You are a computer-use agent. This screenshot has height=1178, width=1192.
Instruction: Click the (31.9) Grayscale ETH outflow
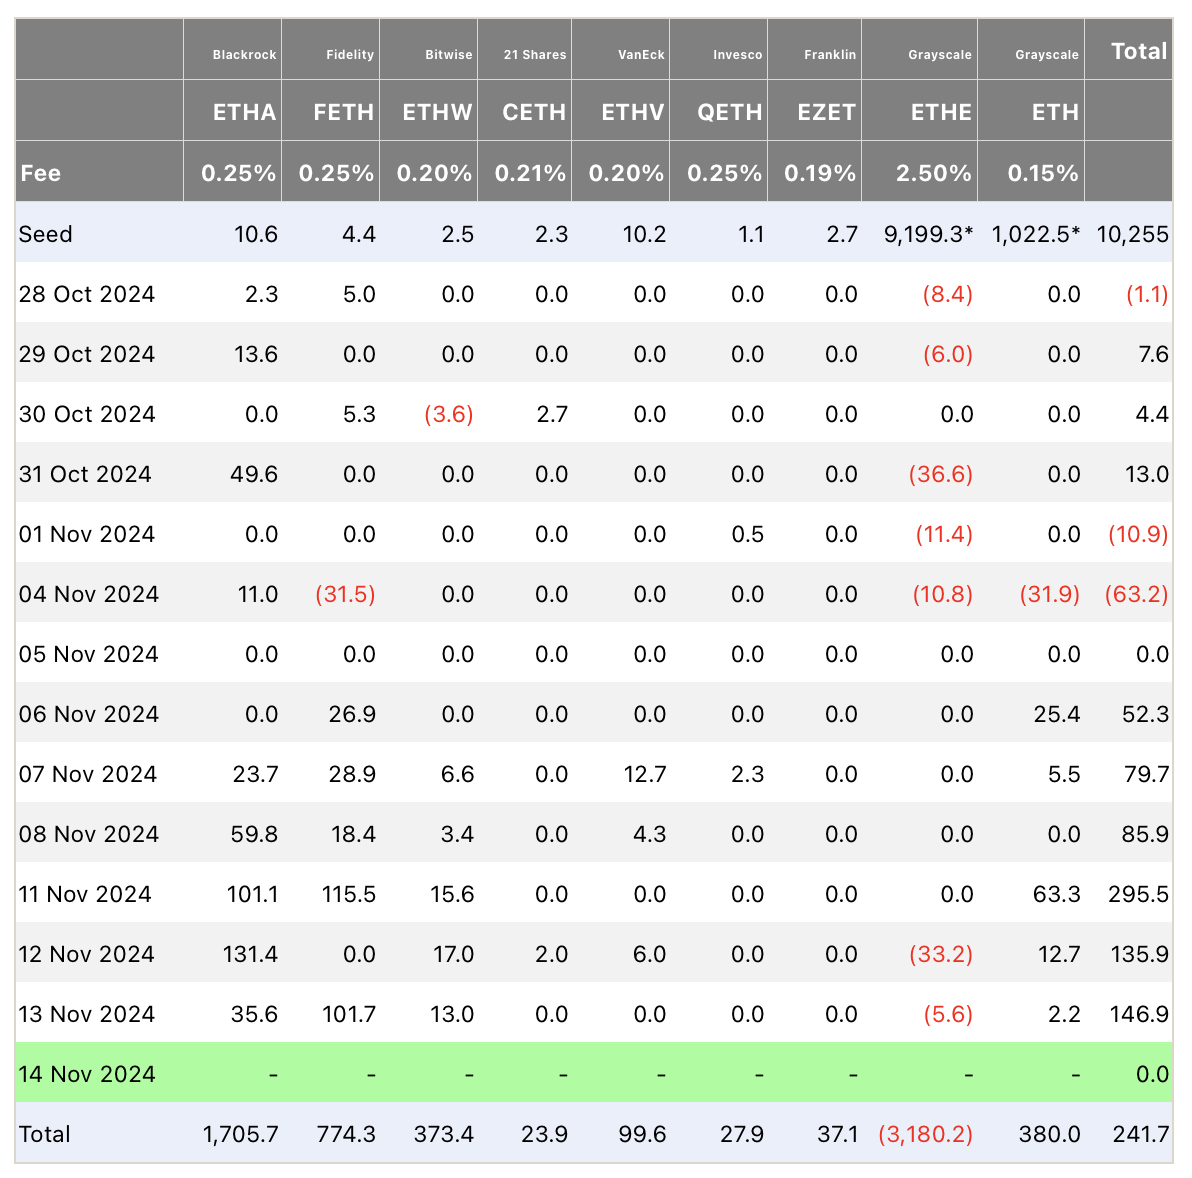click(x=1049, y=594)
